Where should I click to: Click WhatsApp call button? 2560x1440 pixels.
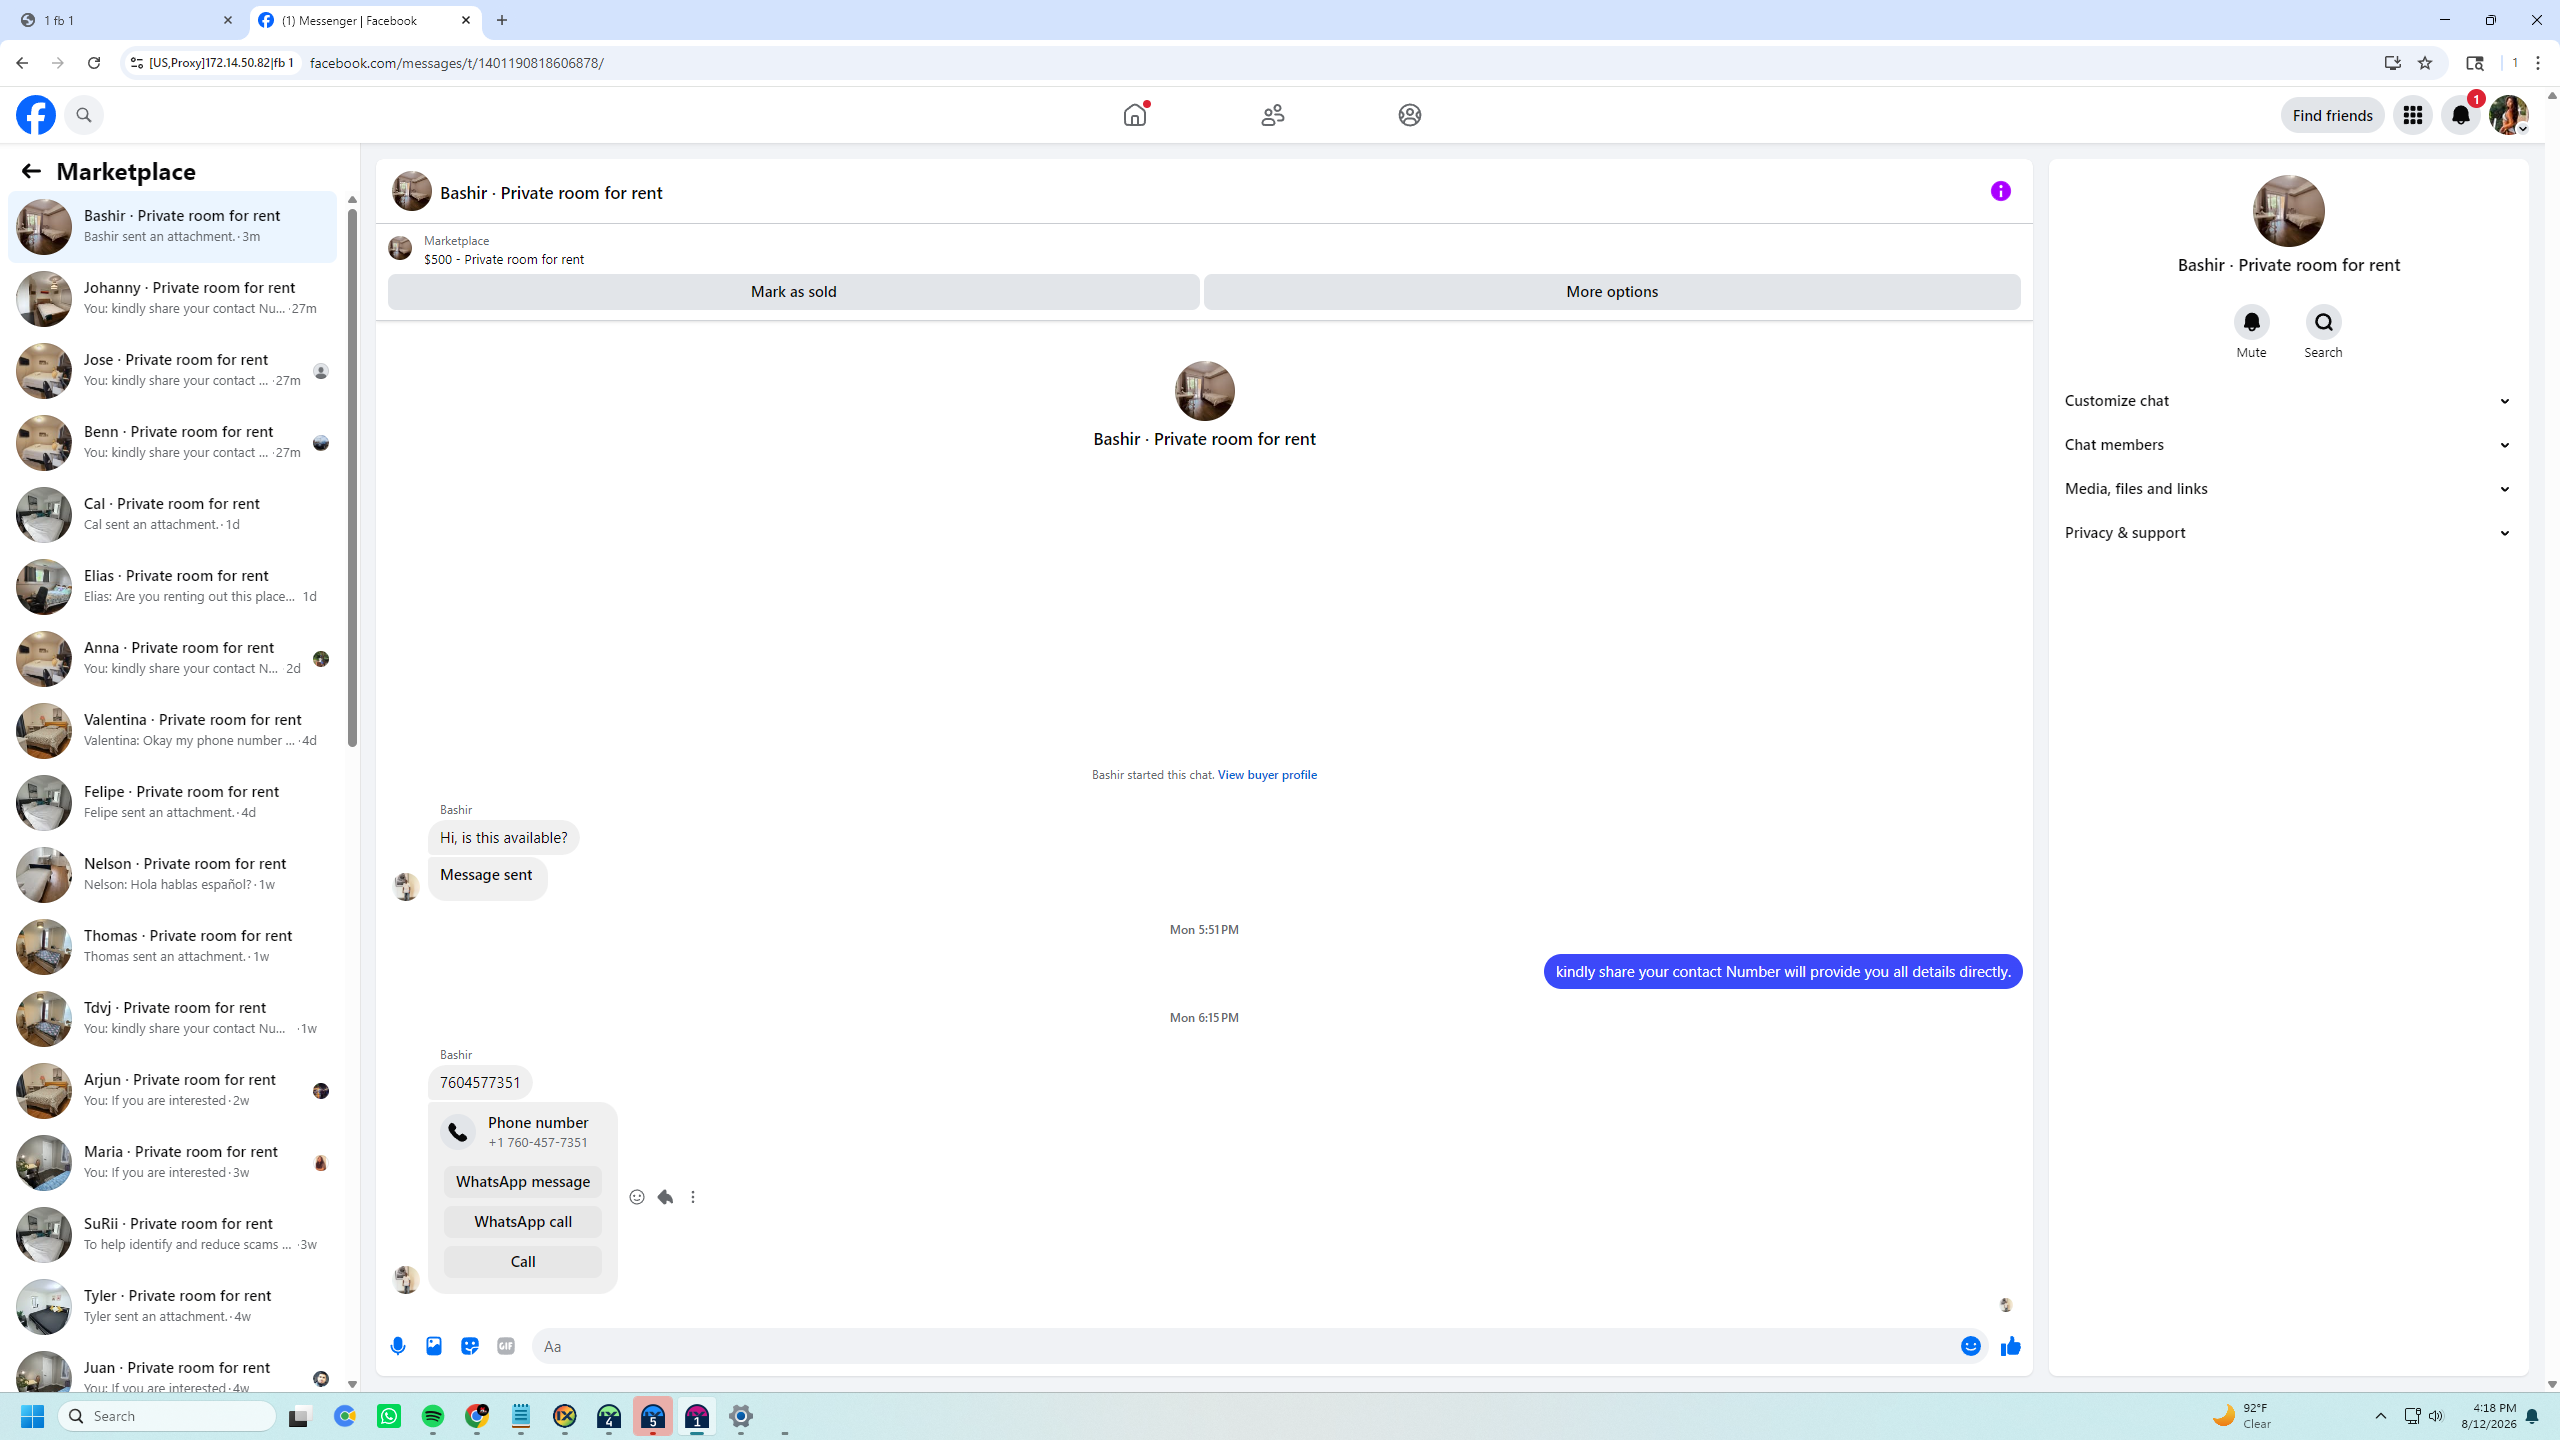(523, 1222)
